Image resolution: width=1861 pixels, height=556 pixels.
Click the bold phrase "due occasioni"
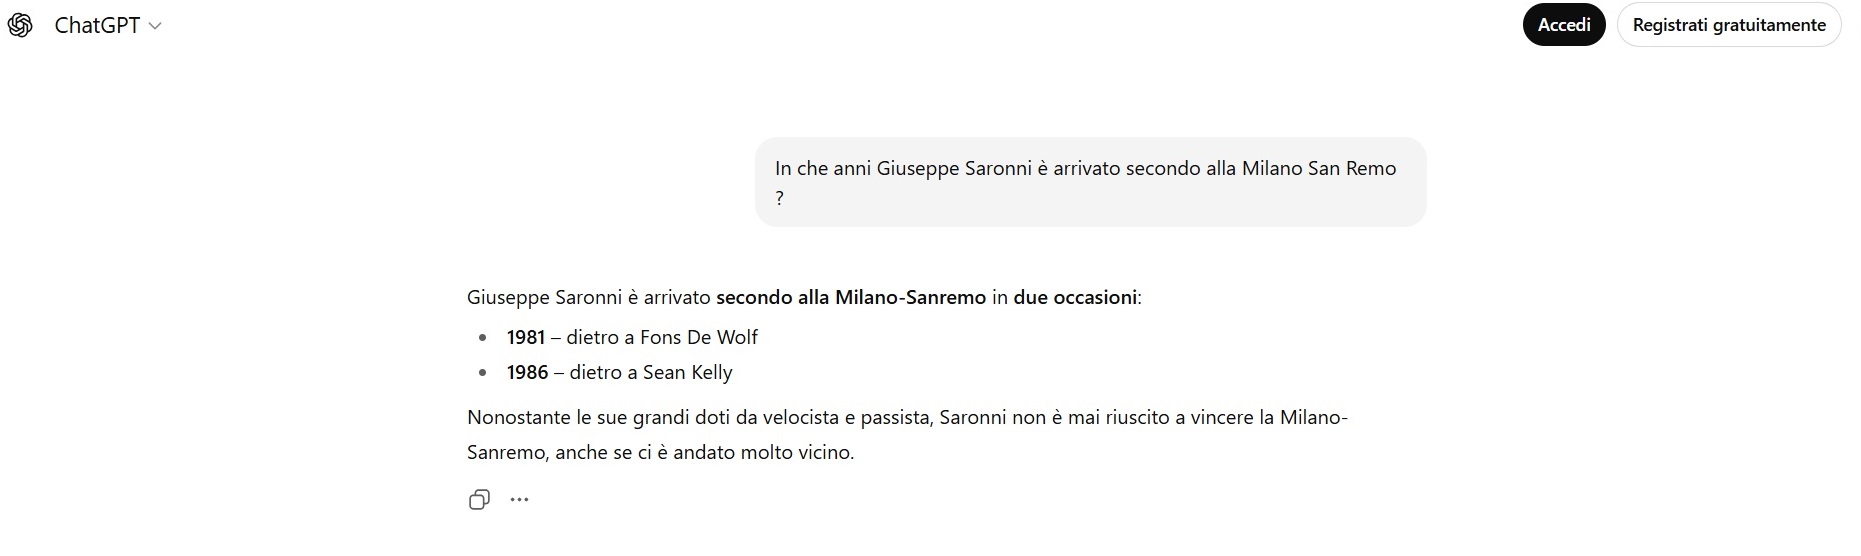pyautogui.click(x=1075, y=297)
